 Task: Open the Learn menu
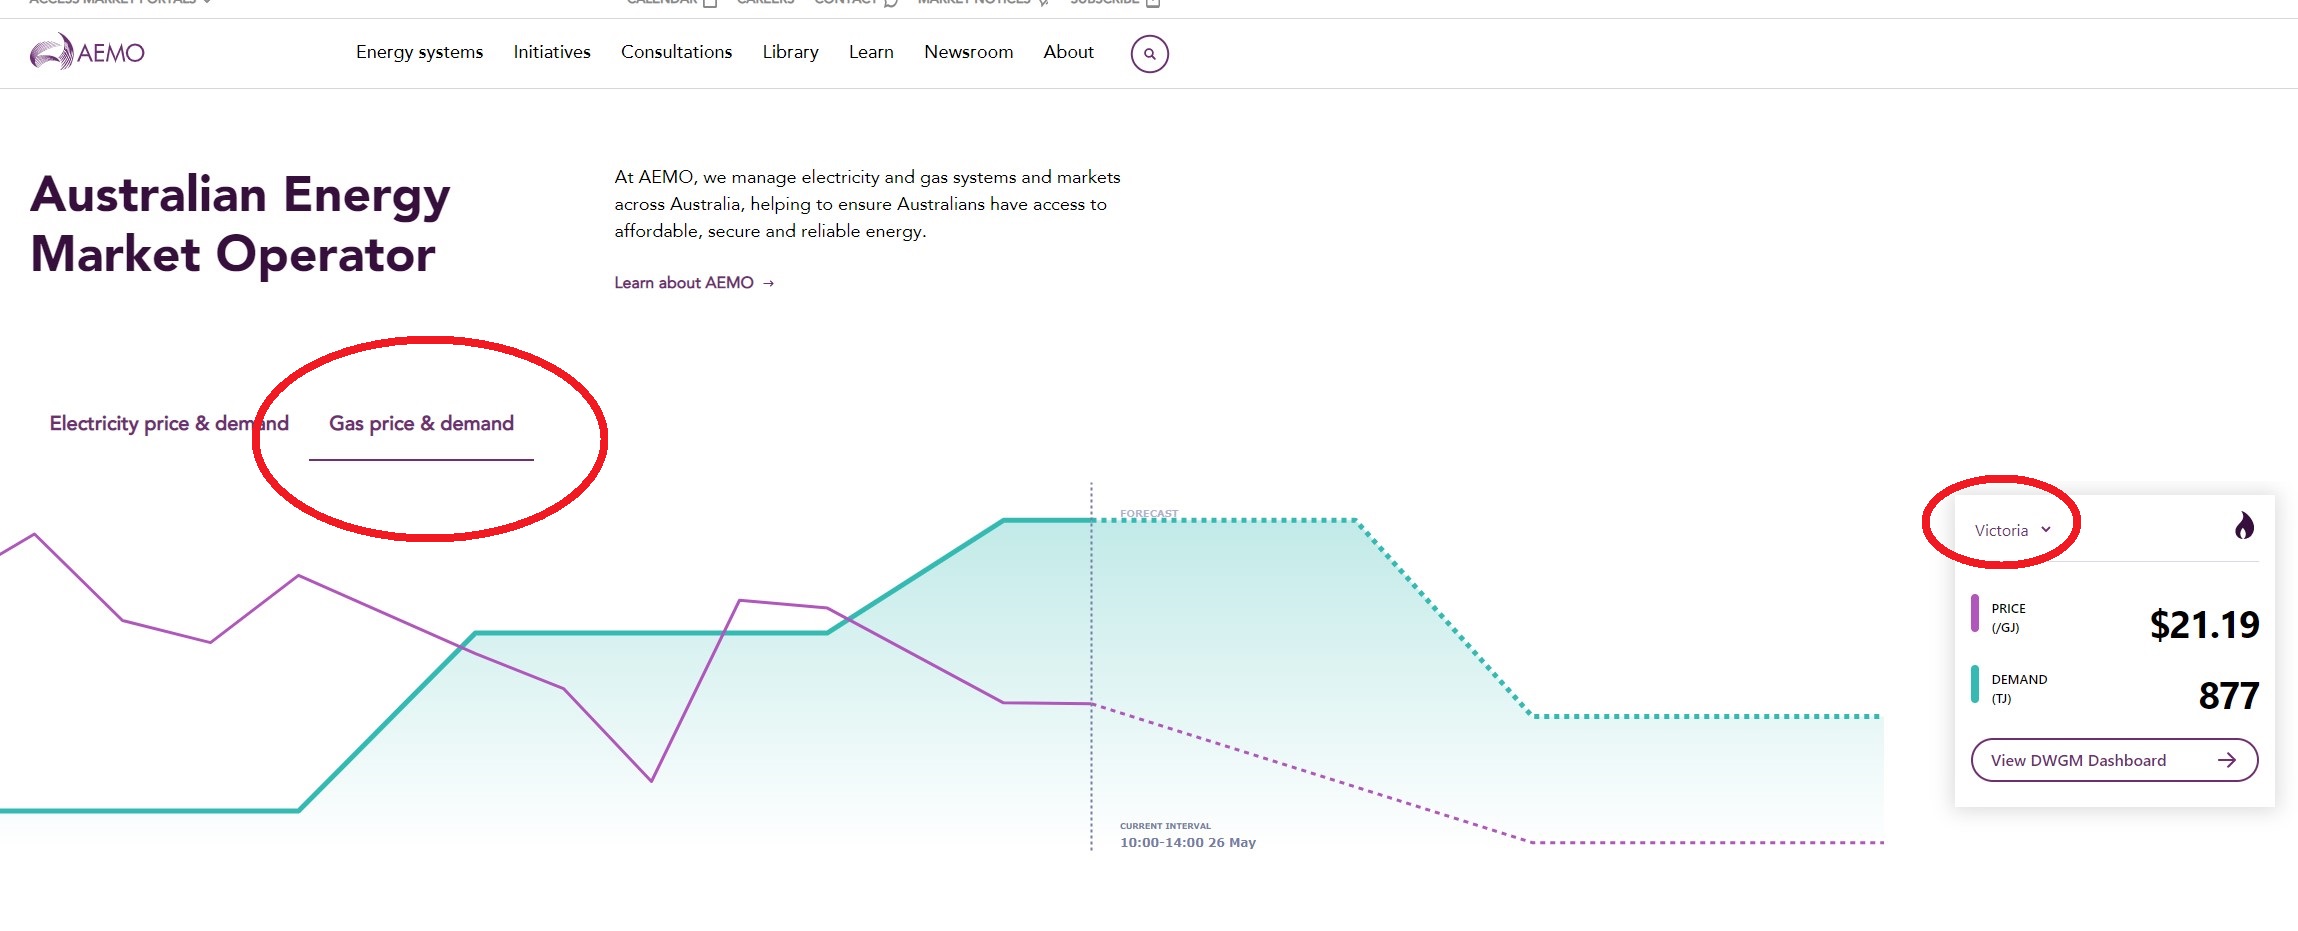(x=871, y=52)
